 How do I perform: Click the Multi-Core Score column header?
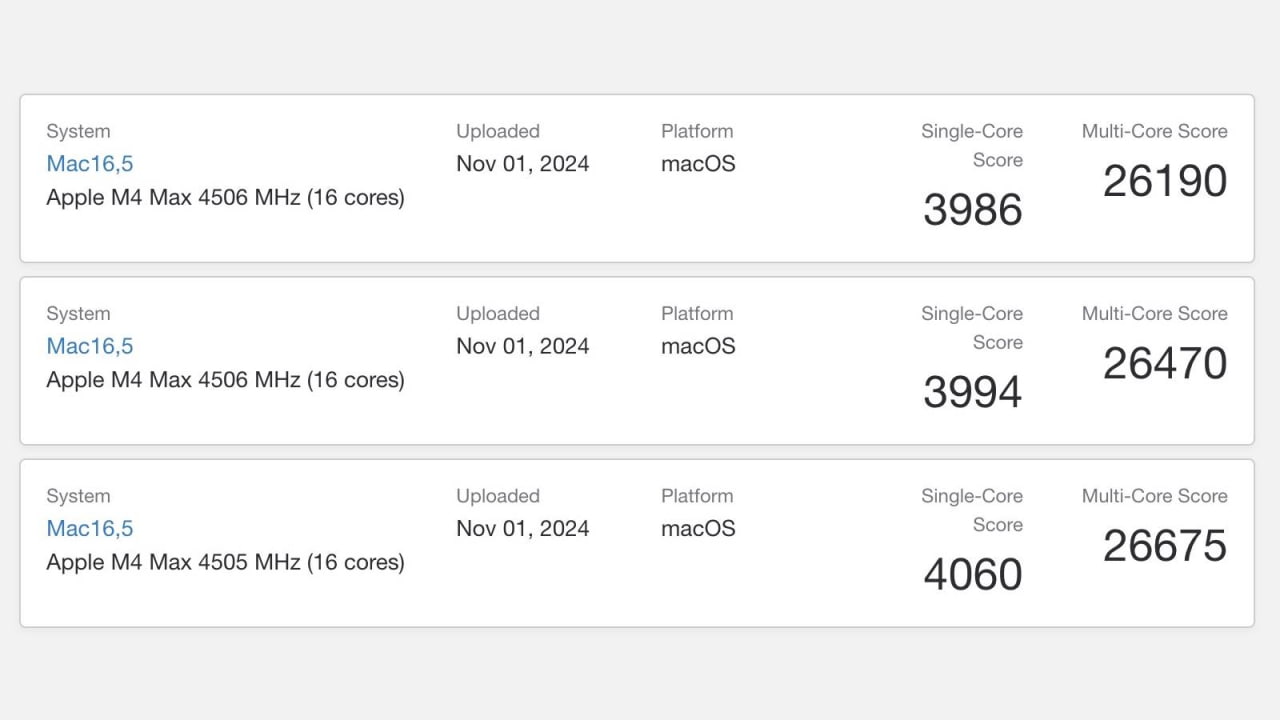click(x=1154, y=131)
